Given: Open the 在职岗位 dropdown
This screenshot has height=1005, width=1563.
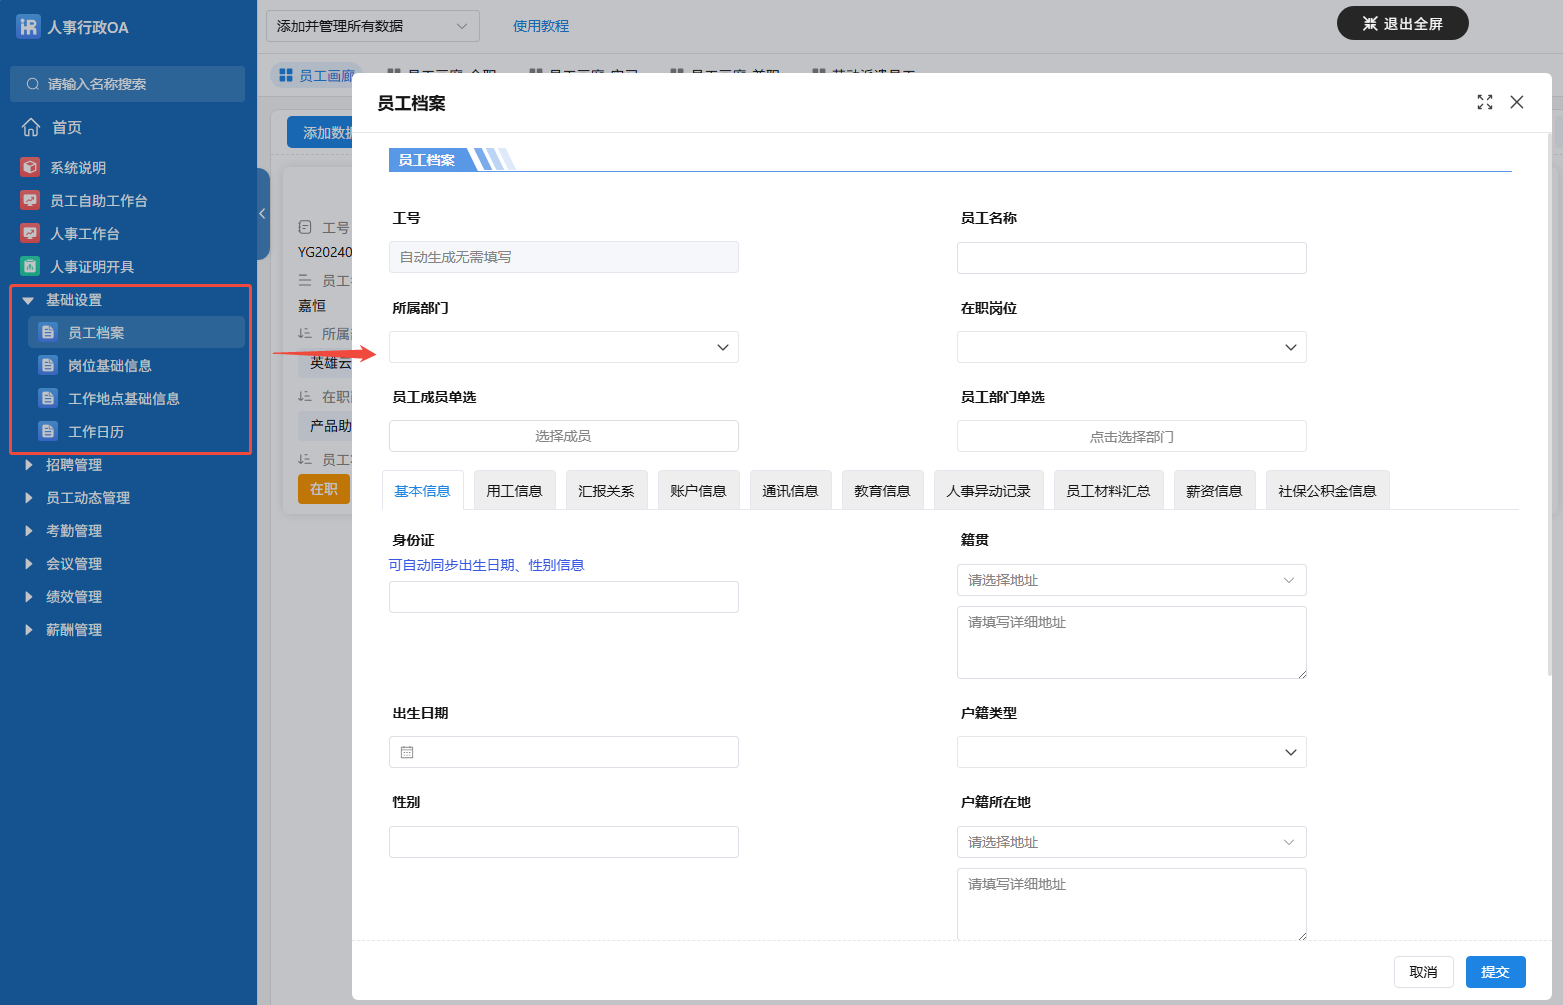Looking at the screenshot, I should coord(1131,347).
